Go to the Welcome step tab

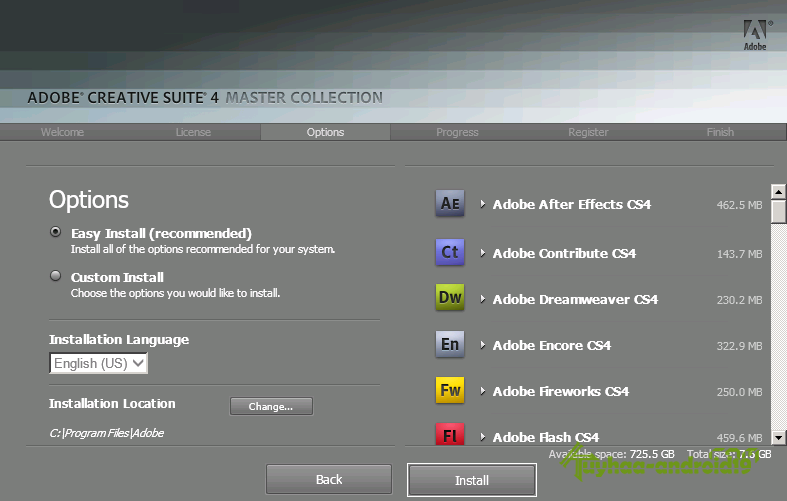point(62,132)
